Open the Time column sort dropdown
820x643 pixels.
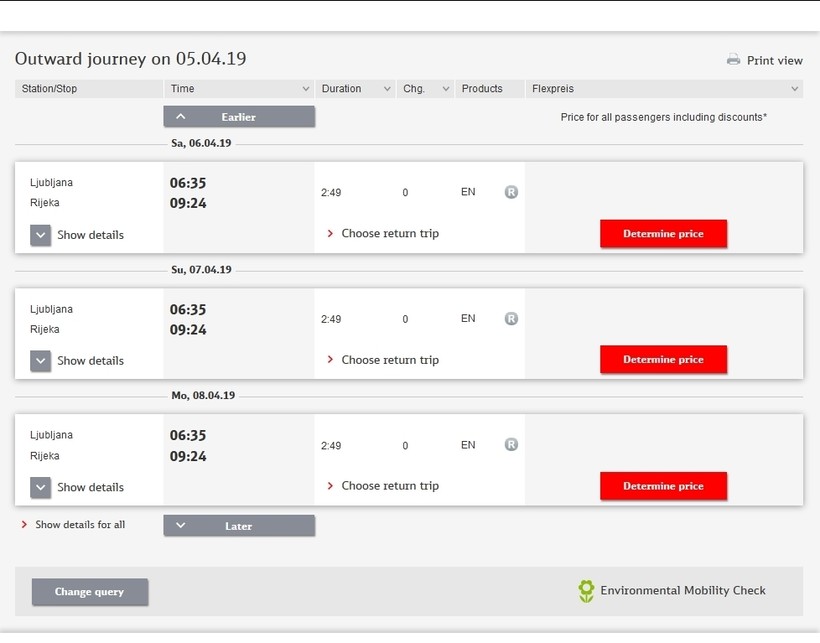pos(305,89)
